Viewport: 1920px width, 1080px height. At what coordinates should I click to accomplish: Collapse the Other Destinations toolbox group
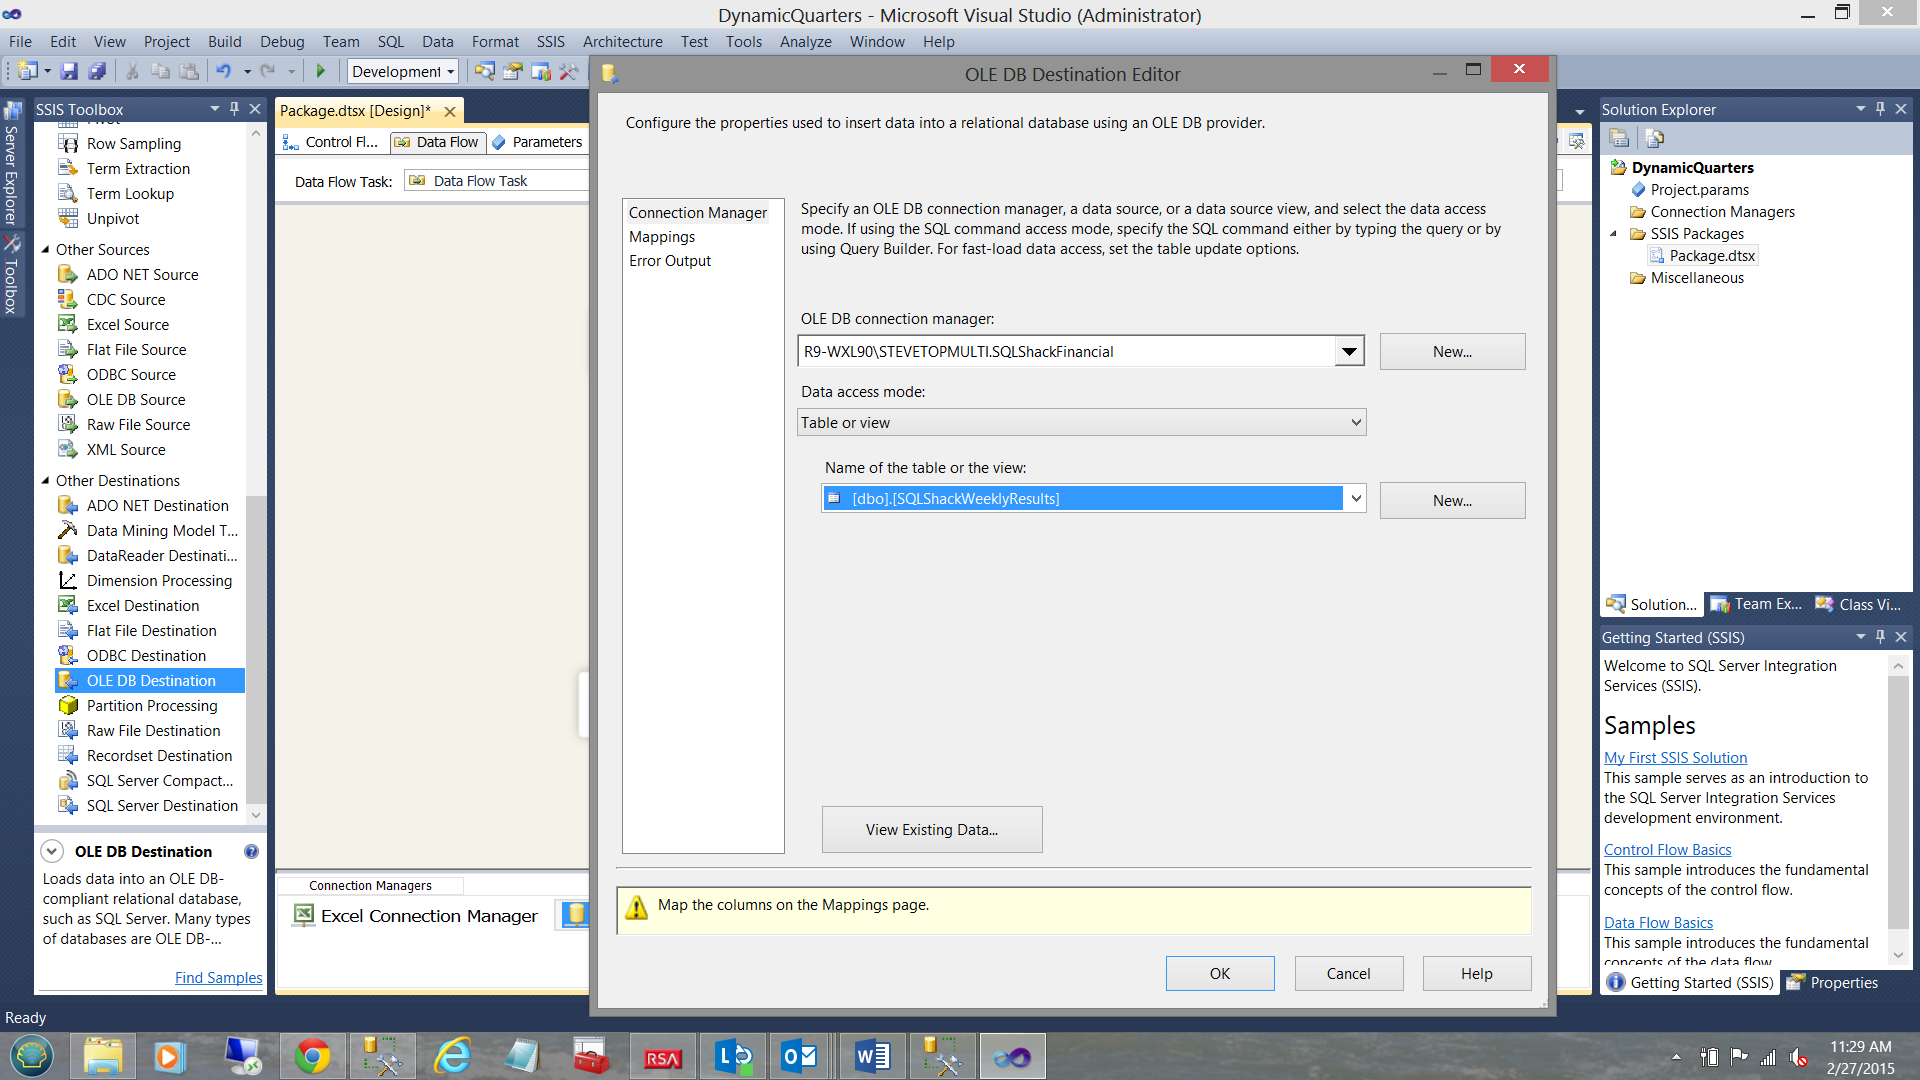[45, 481]
